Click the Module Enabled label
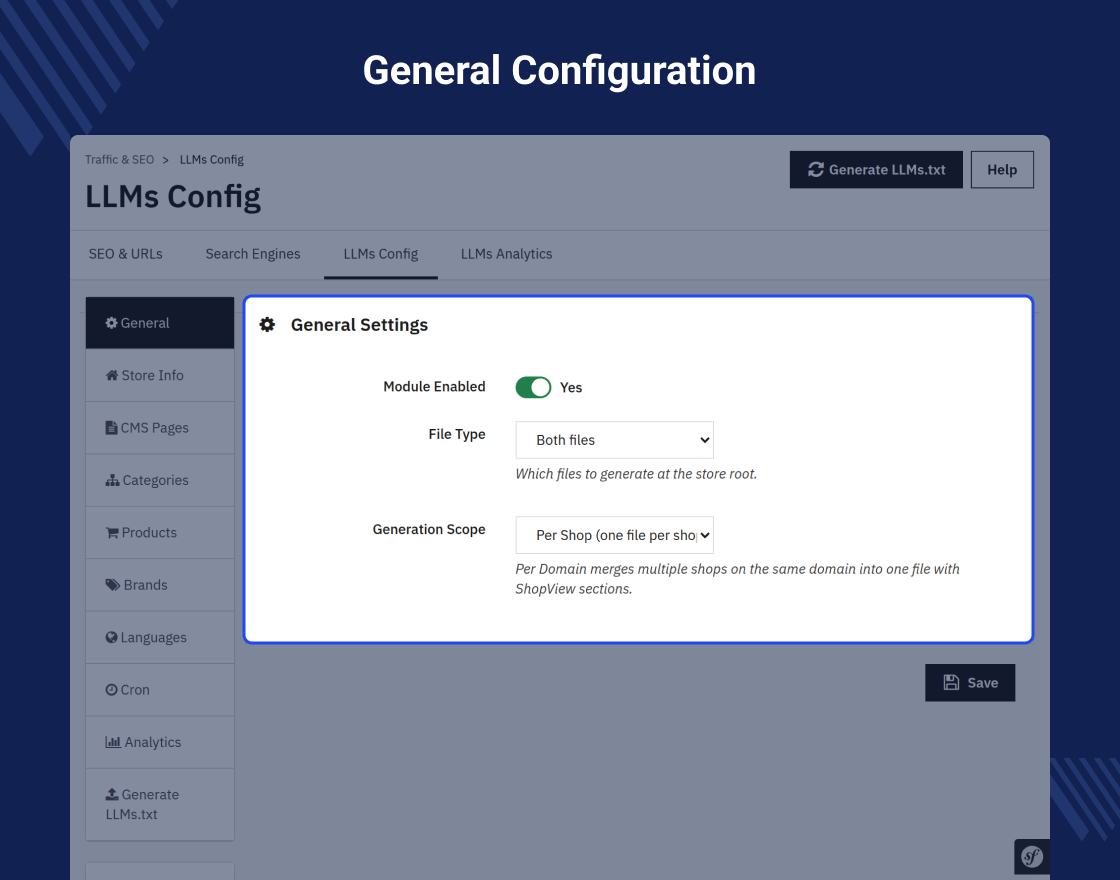 [x=434, y=386]
